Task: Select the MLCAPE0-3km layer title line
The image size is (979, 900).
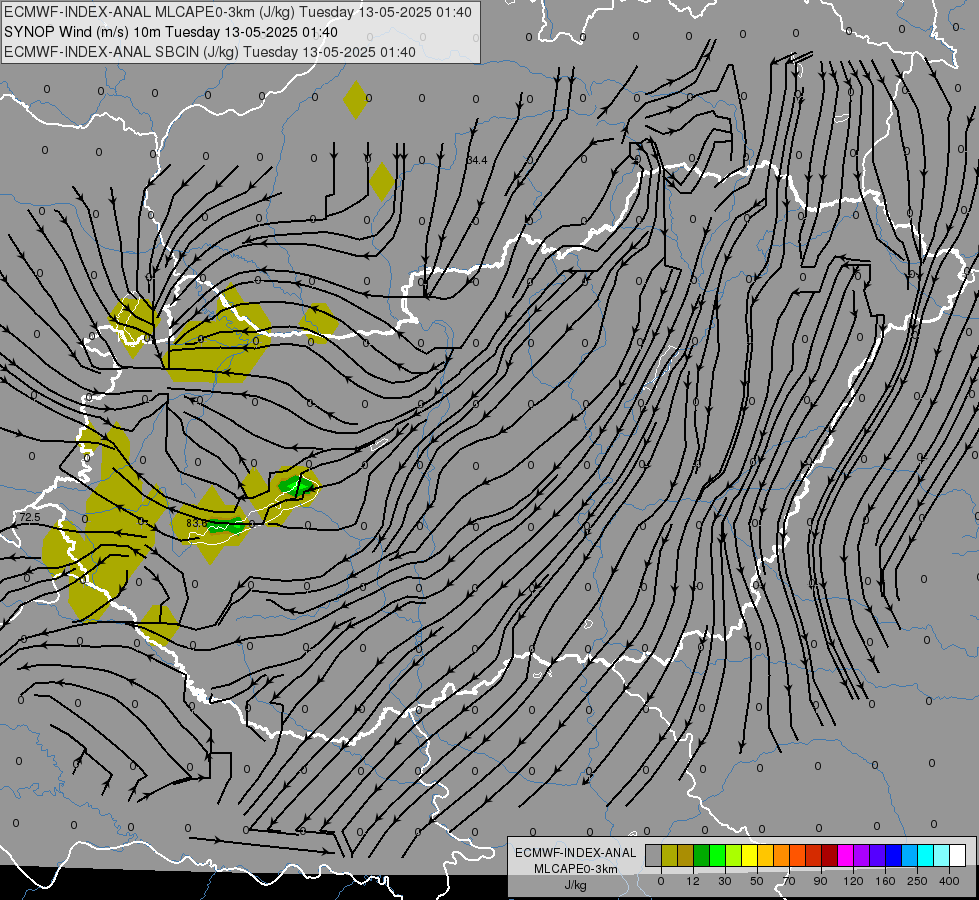Action: click(238, 12)
